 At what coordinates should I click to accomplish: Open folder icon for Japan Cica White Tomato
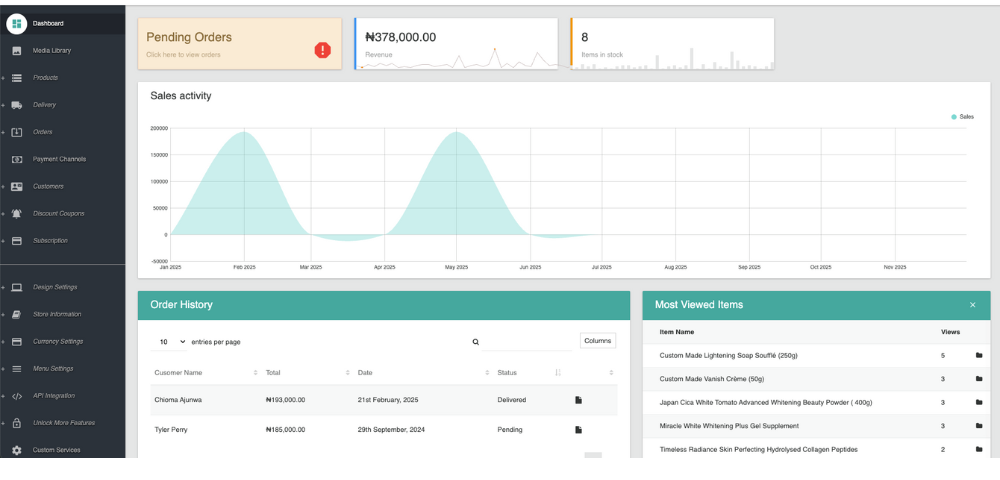coord(979,402)
